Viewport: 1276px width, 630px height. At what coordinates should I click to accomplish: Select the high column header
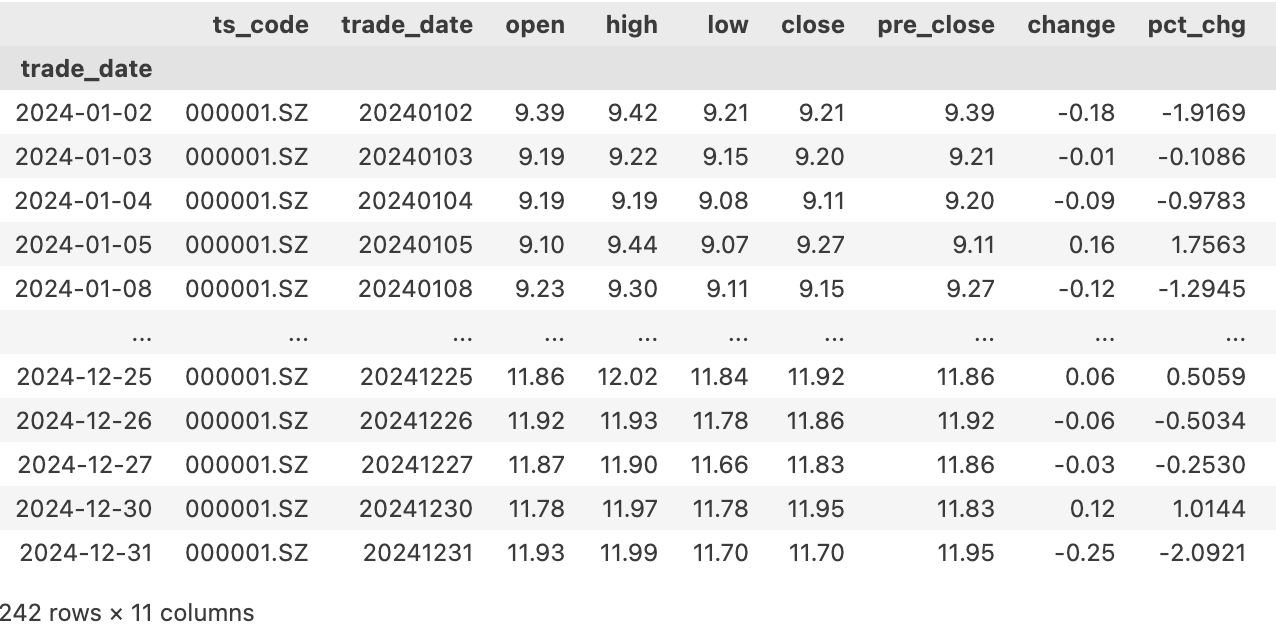(632, 25)
